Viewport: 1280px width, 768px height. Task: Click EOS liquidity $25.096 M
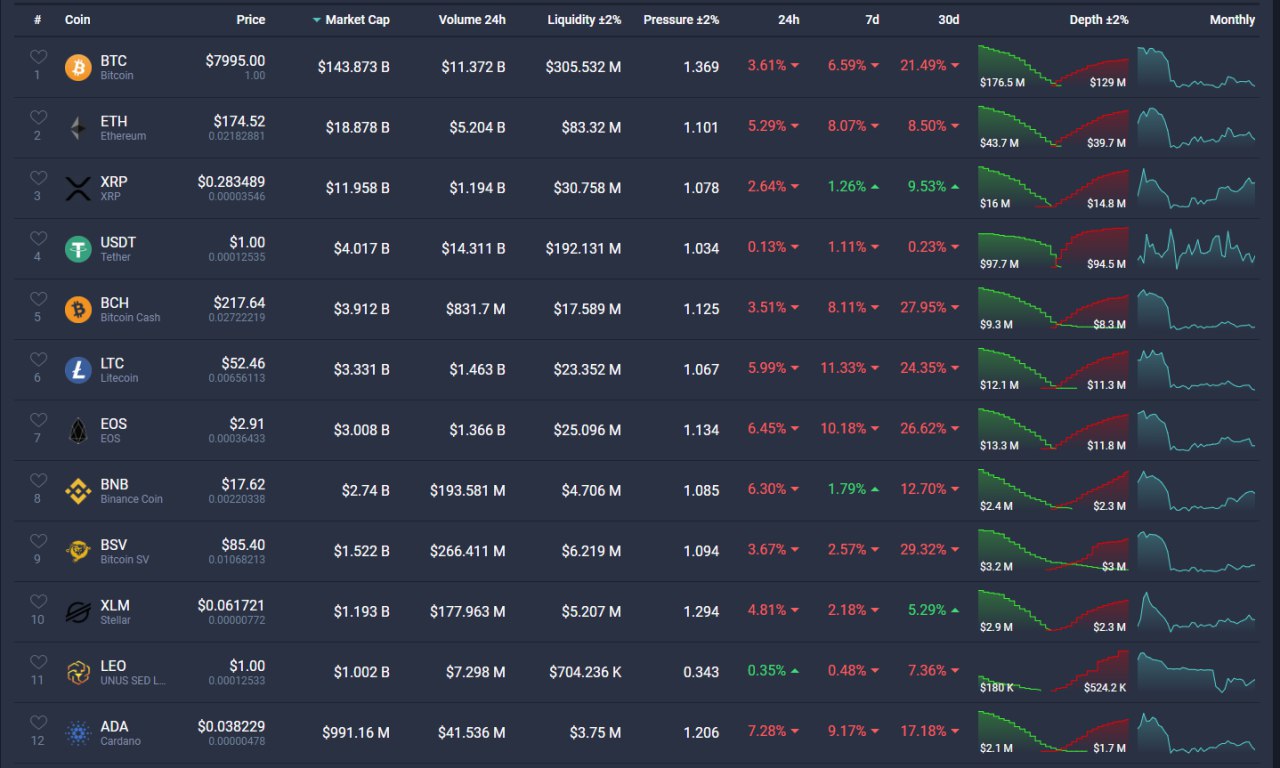587,430
